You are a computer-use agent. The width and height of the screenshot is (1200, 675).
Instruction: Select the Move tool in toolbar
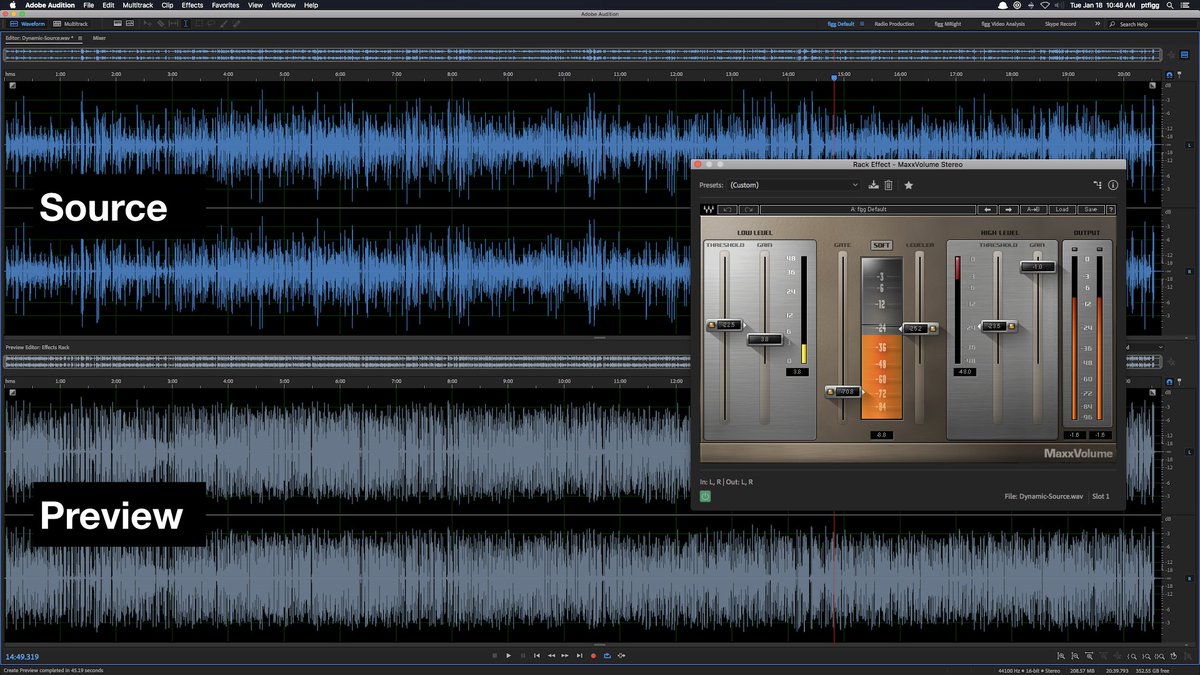click(x=148, y=24)
